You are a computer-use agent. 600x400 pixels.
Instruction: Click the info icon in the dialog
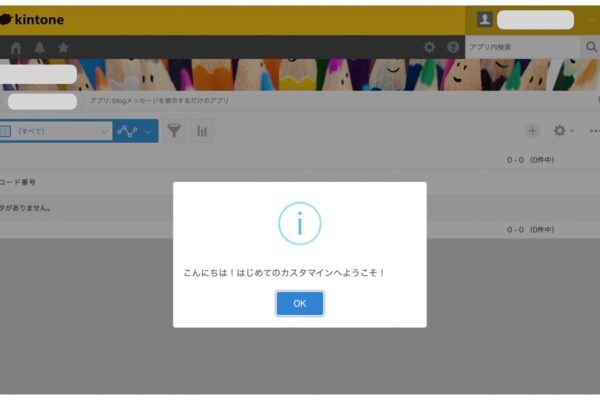[x=299, y=223]
